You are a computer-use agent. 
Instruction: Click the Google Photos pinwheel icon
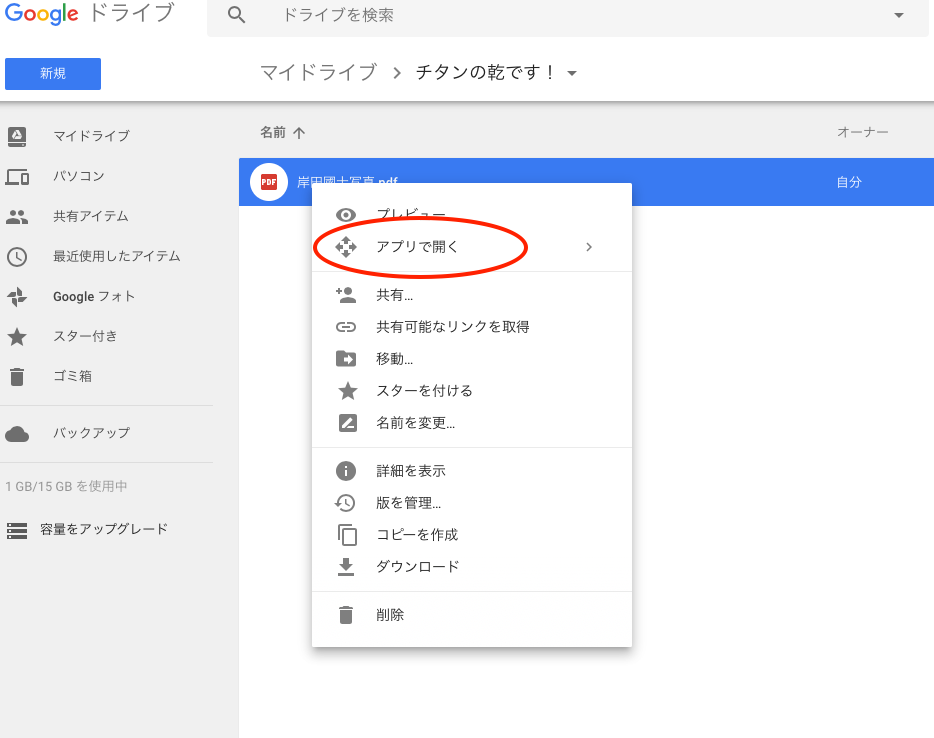click(17, 297)
